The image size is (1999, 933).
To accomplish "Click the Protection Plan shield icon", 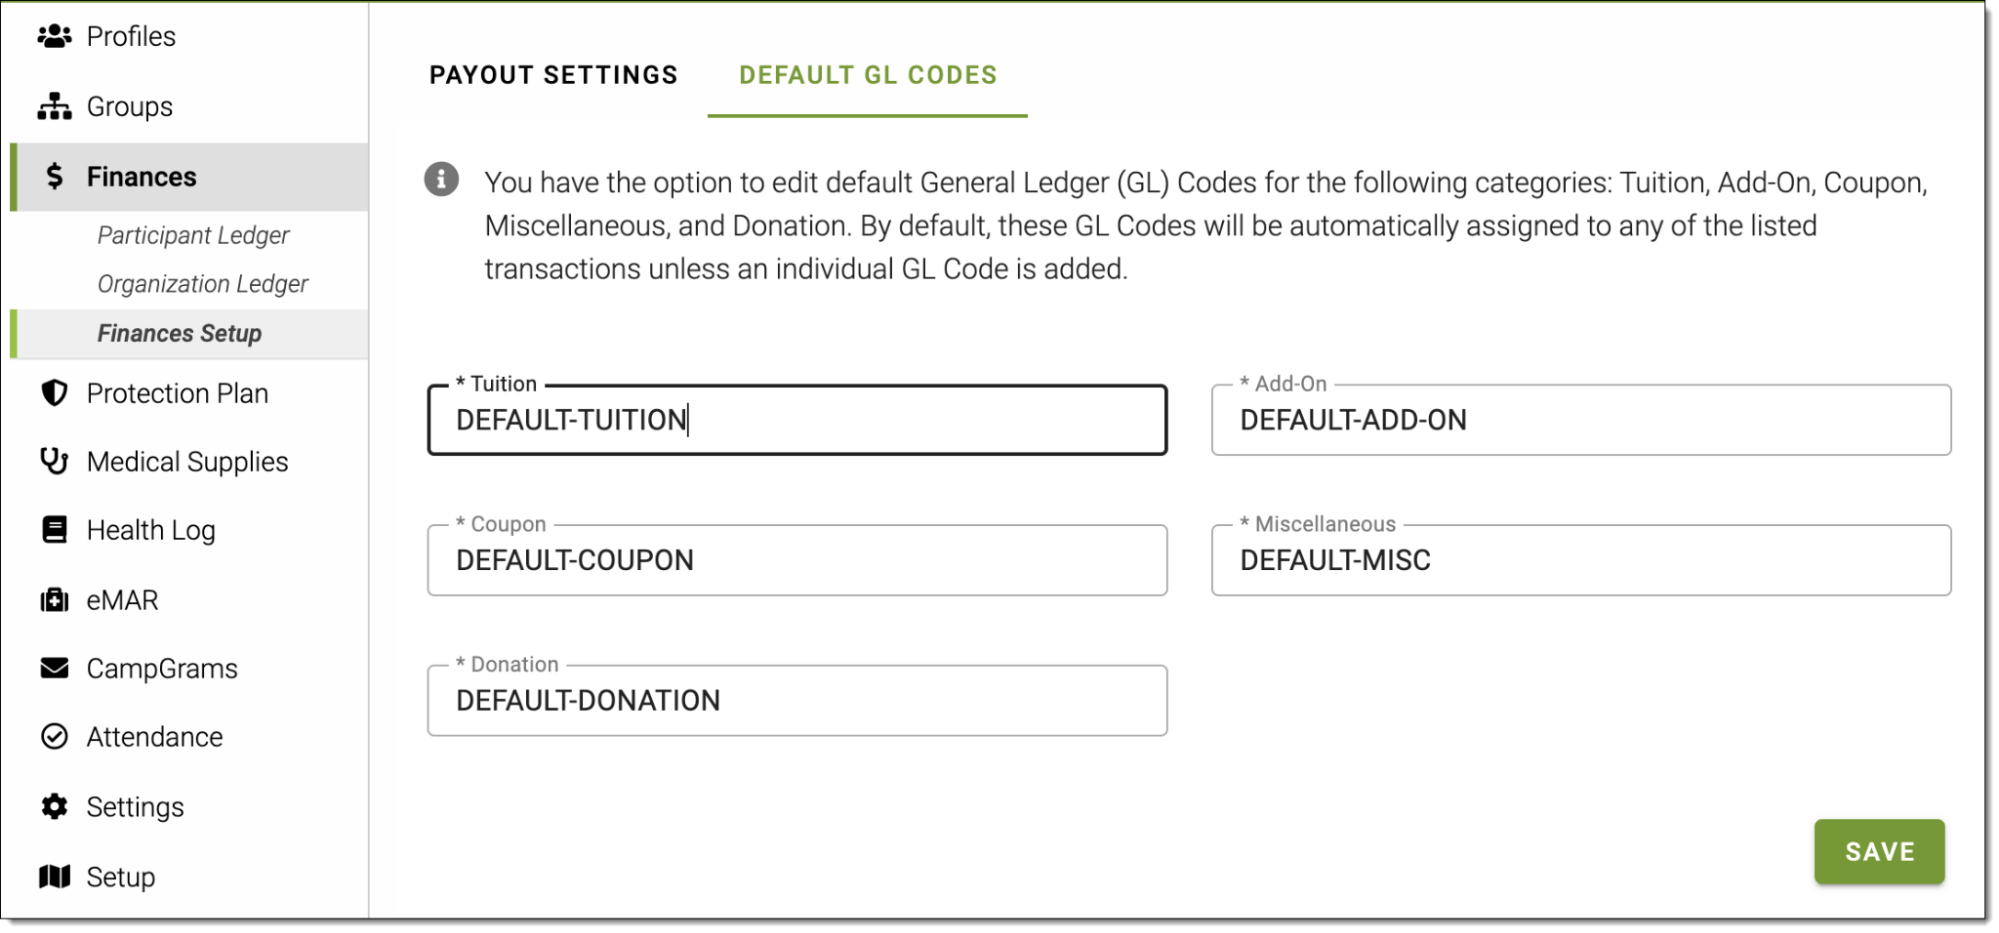I will [54, 393].
